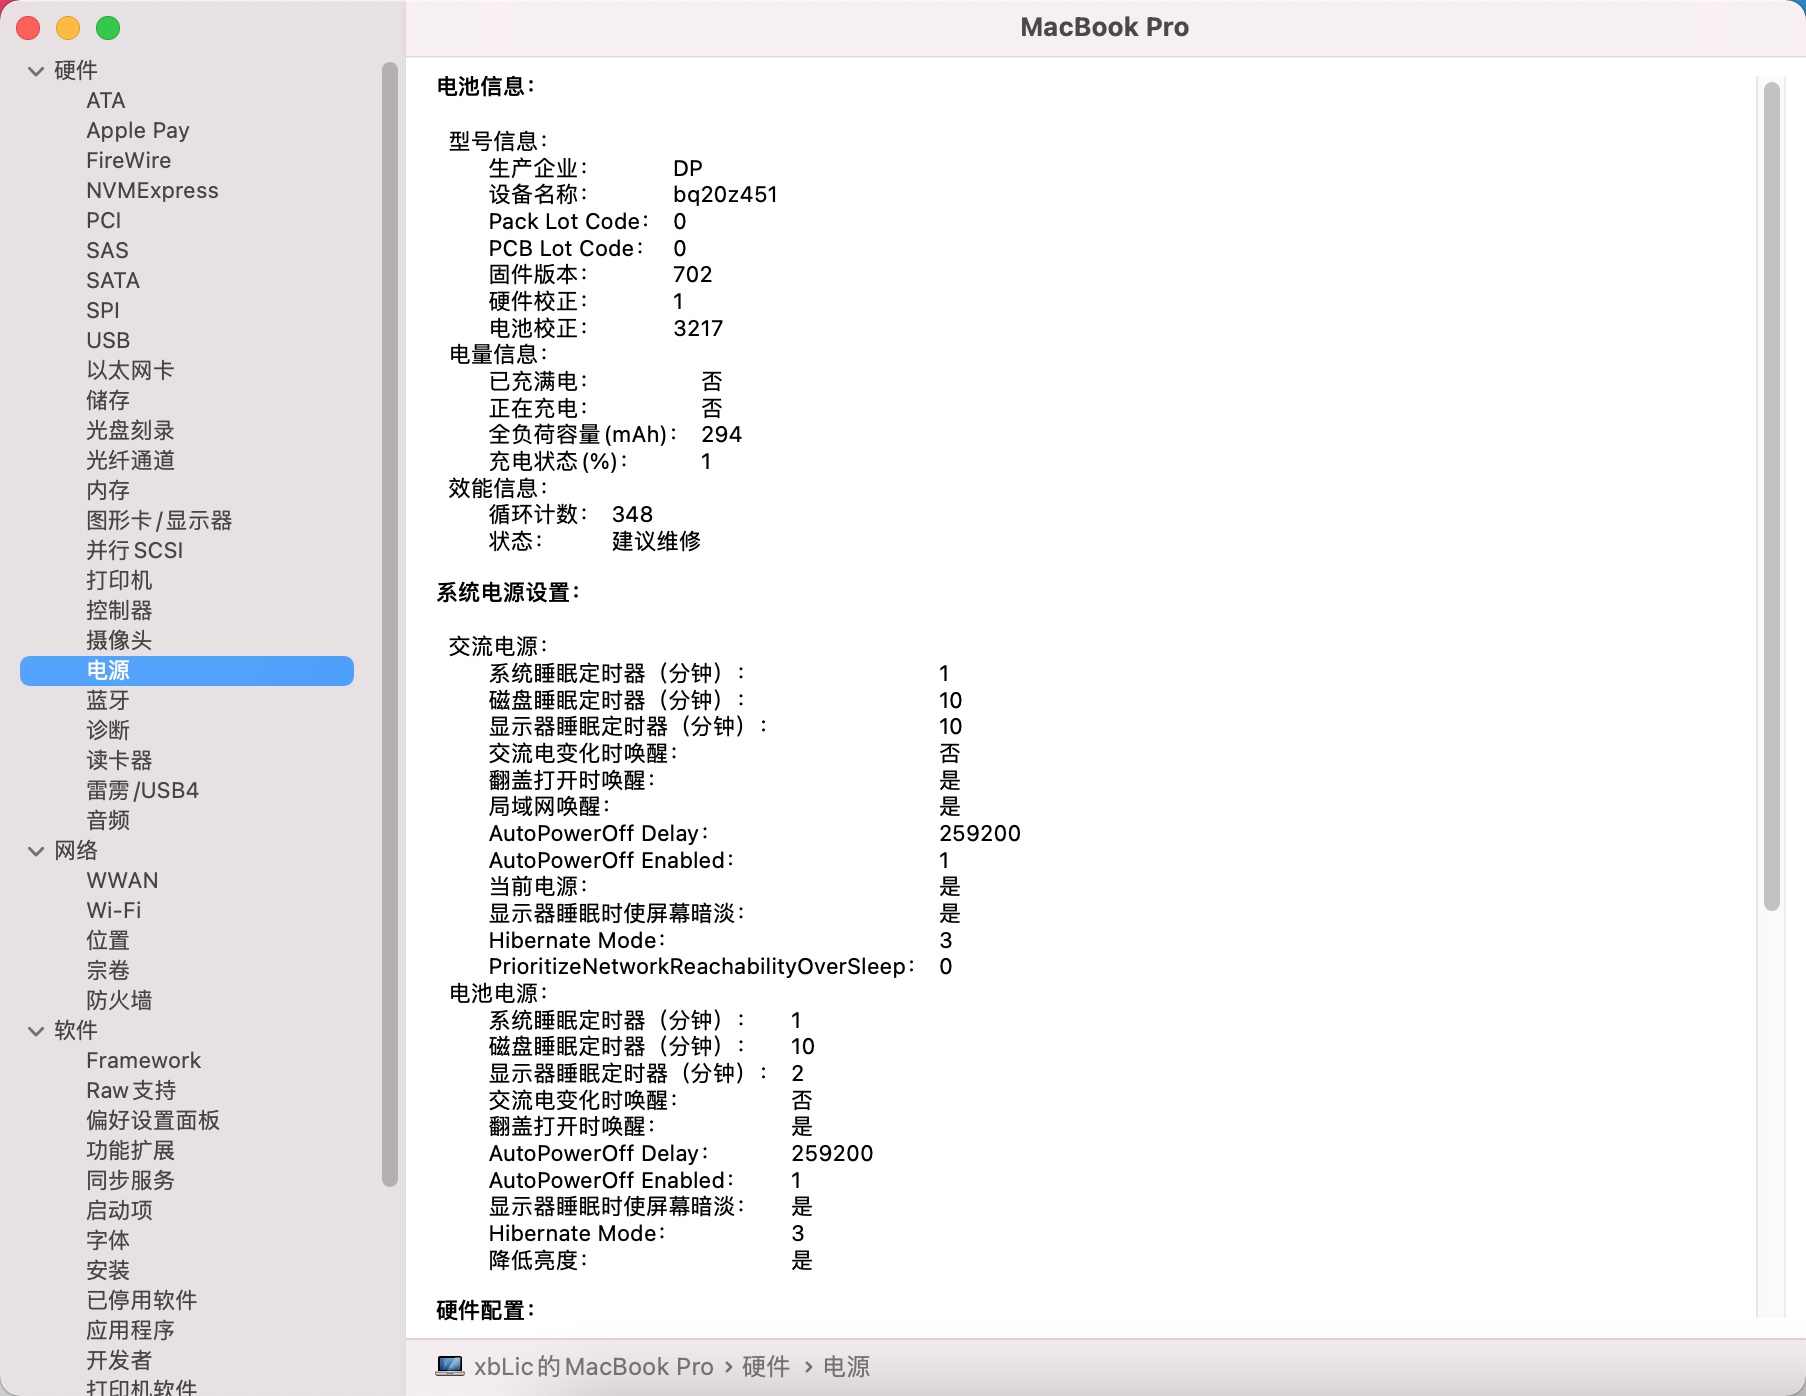
Task: Click the sidebar vertical scrollbar
Action: tap(390, 620)
